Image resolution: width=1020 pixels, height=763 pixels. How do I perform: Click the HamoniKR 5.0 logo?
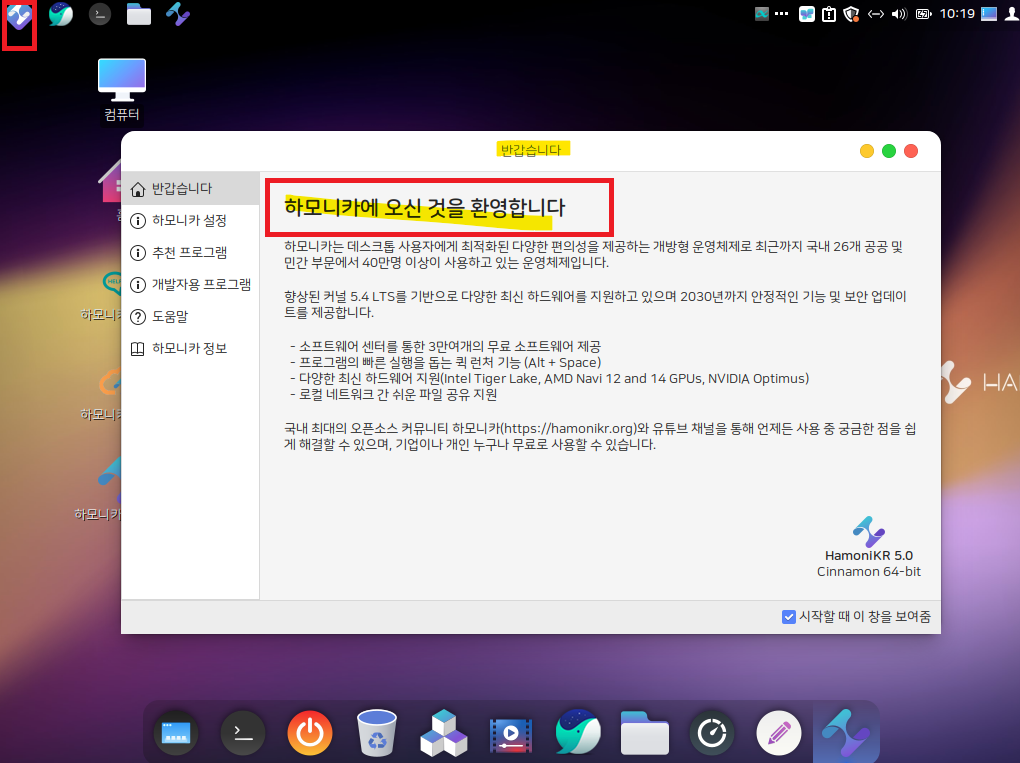tap(868, 532)
